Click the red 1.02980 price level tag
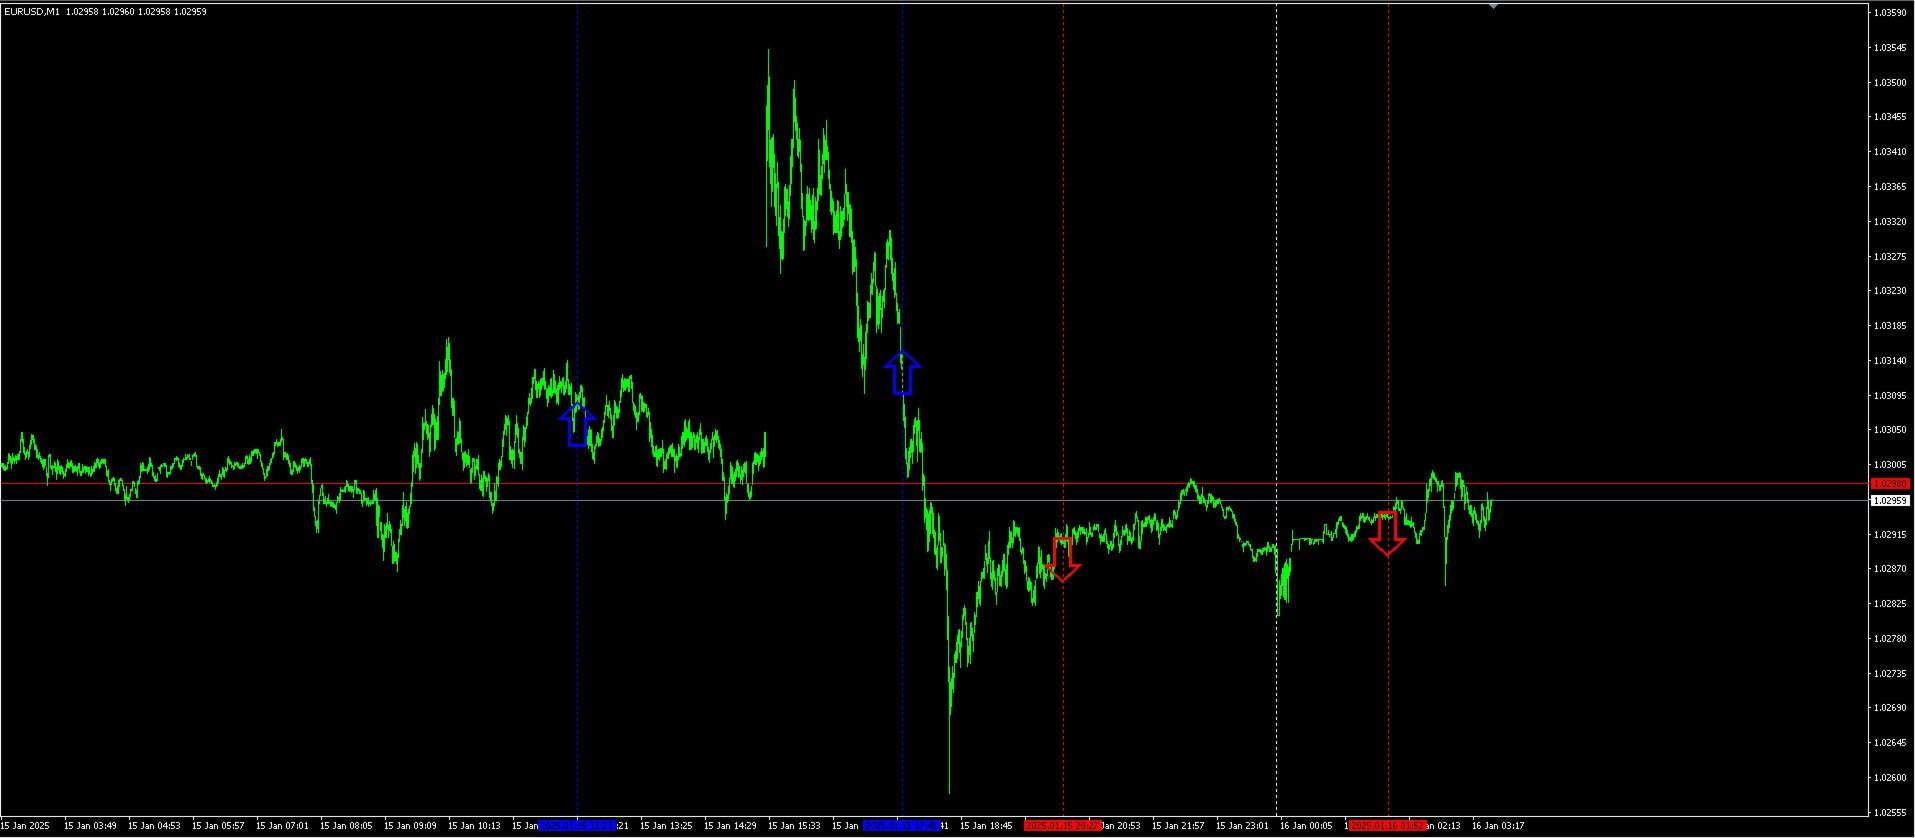1915x838 pixels. click(1890, 484)
